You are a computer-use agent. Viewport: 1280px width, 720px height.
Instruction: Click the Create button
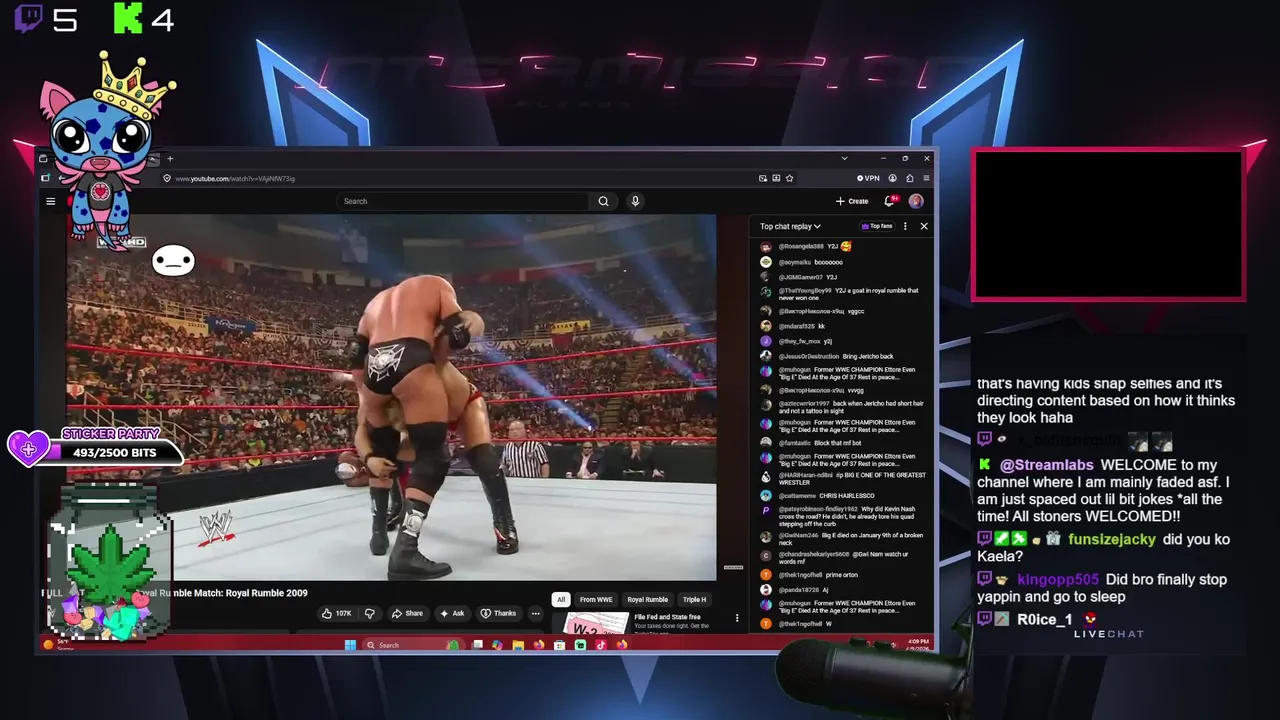pyautogui.click(x=852, y=201)
